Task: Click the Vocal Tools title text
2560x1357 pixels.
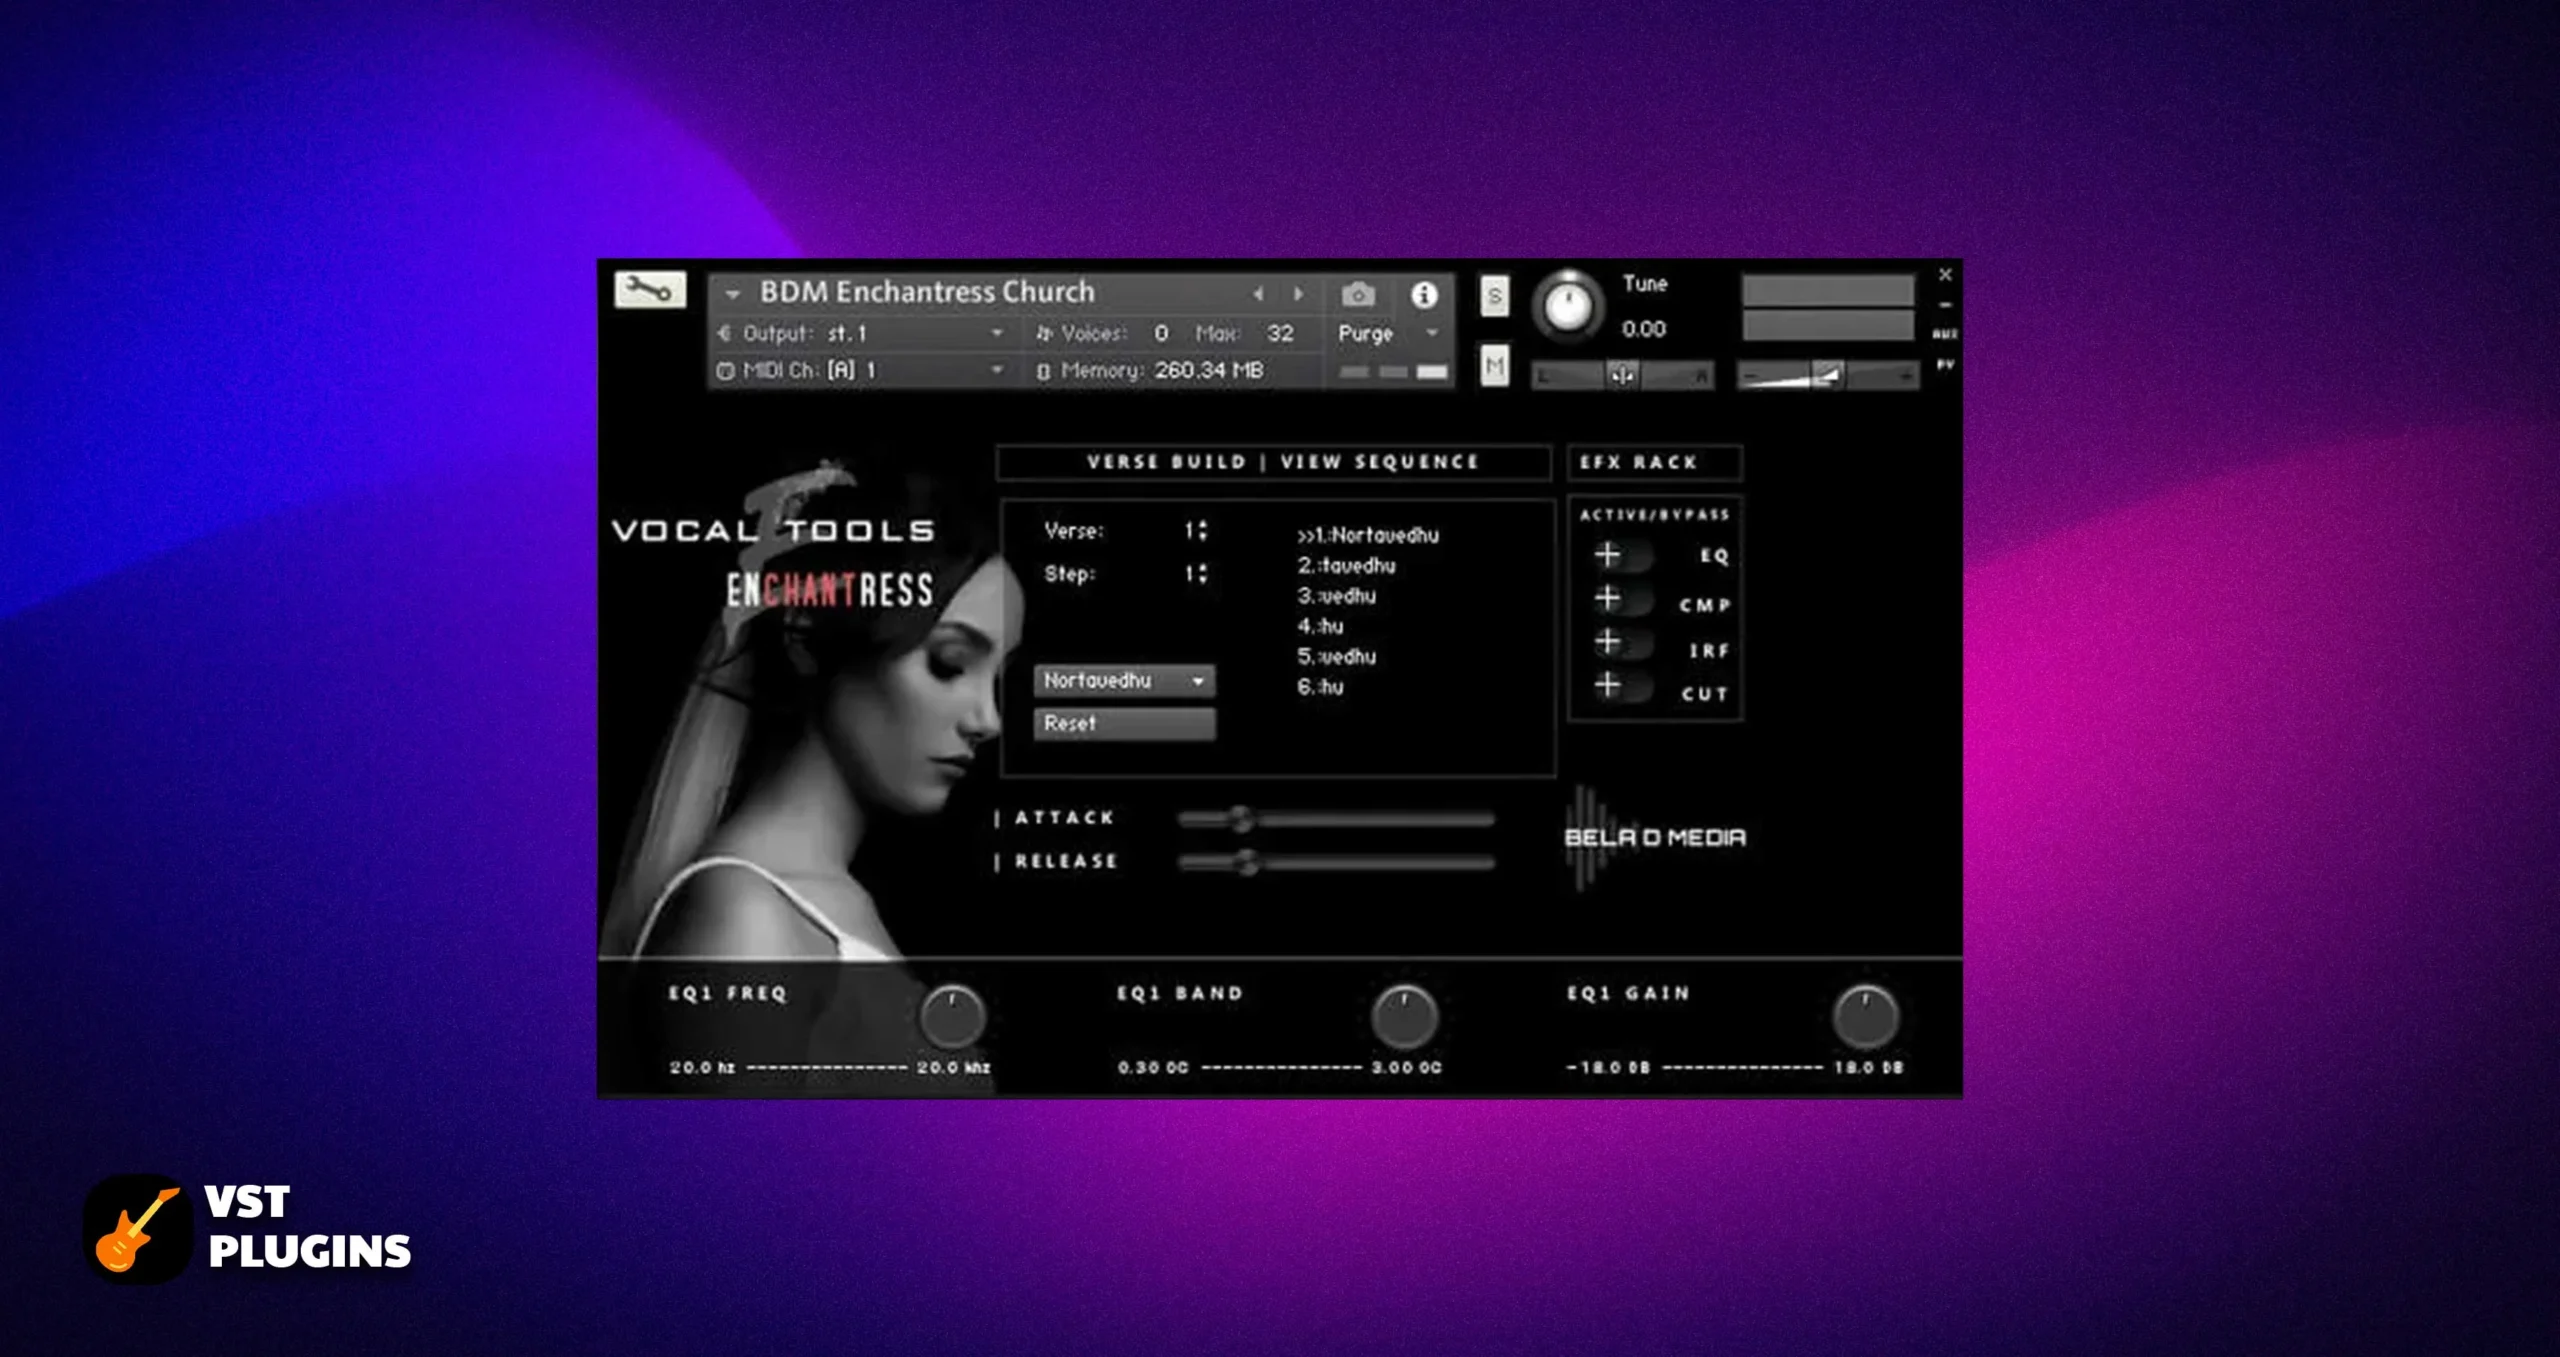Action: point(773,530)
